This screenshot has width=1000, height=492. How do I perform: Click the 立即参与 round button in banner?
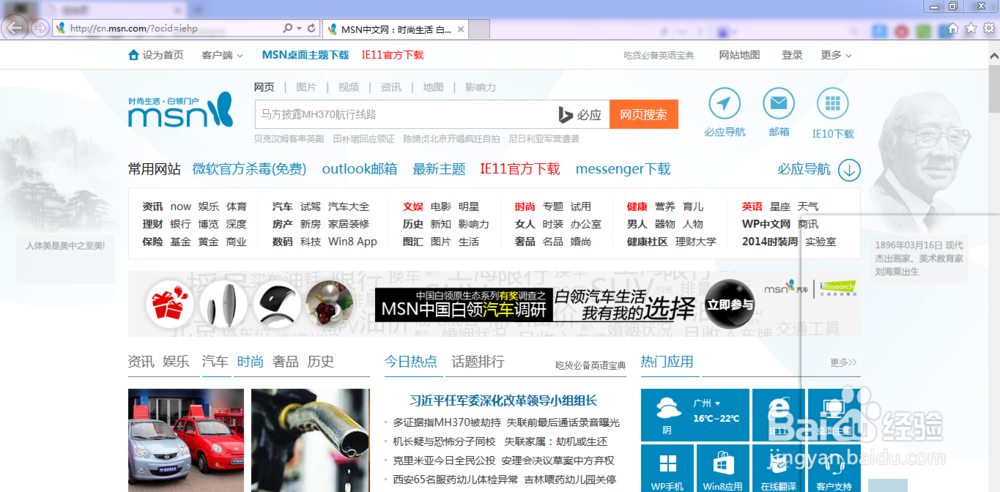[730, 304]
